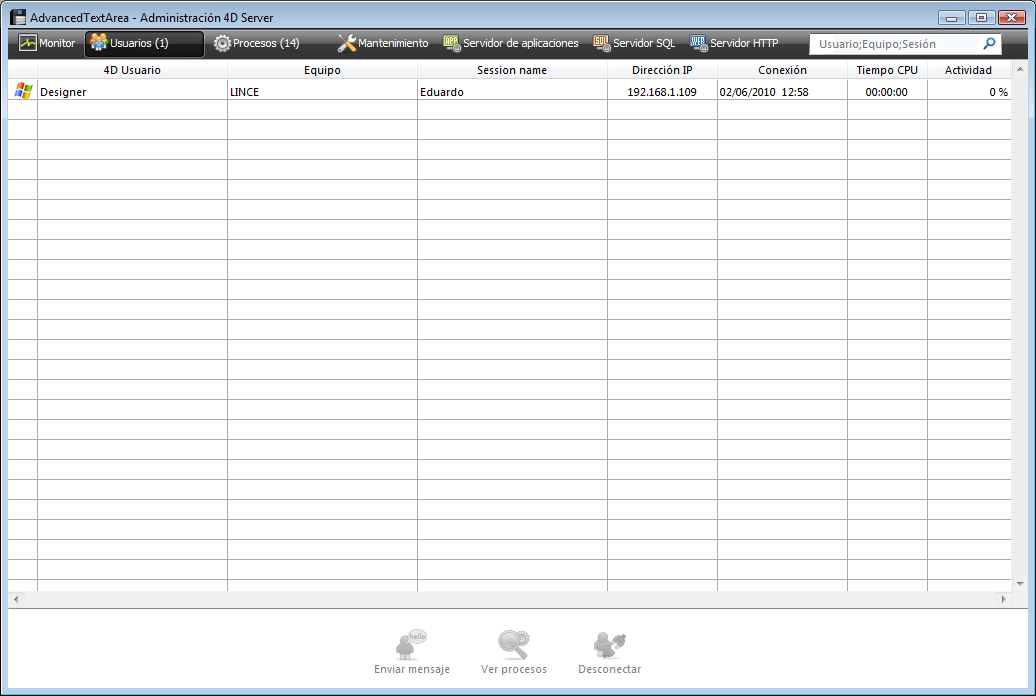Click the search magnifier icon
1036x696 pixels.
(989, 44)
